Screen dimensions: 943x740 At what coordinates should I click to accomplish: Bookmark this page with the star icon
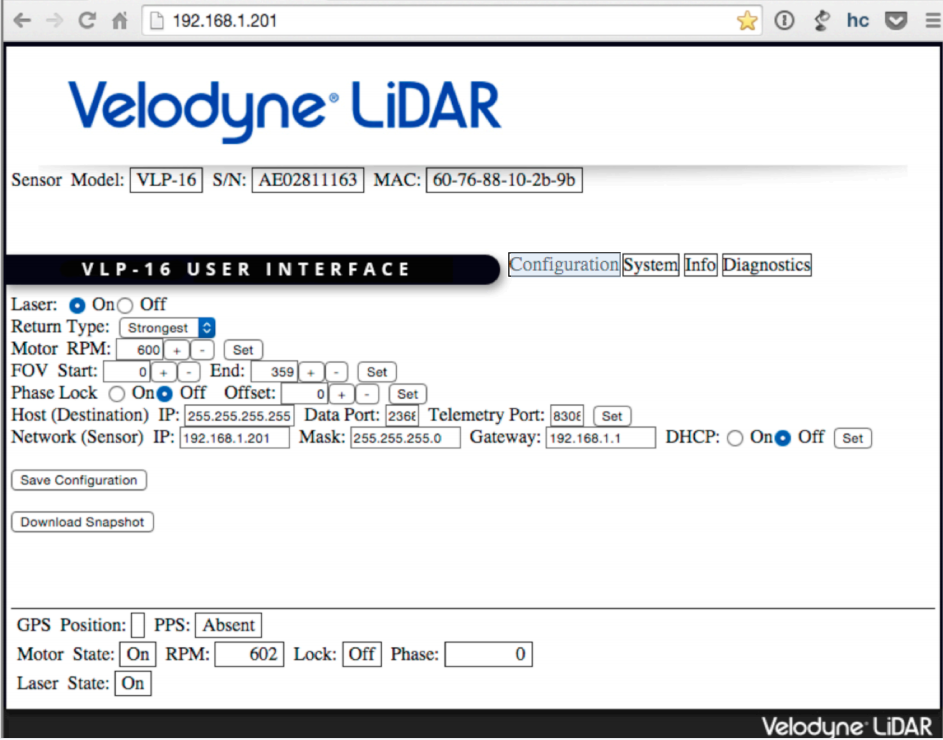[x=747, y=20]
